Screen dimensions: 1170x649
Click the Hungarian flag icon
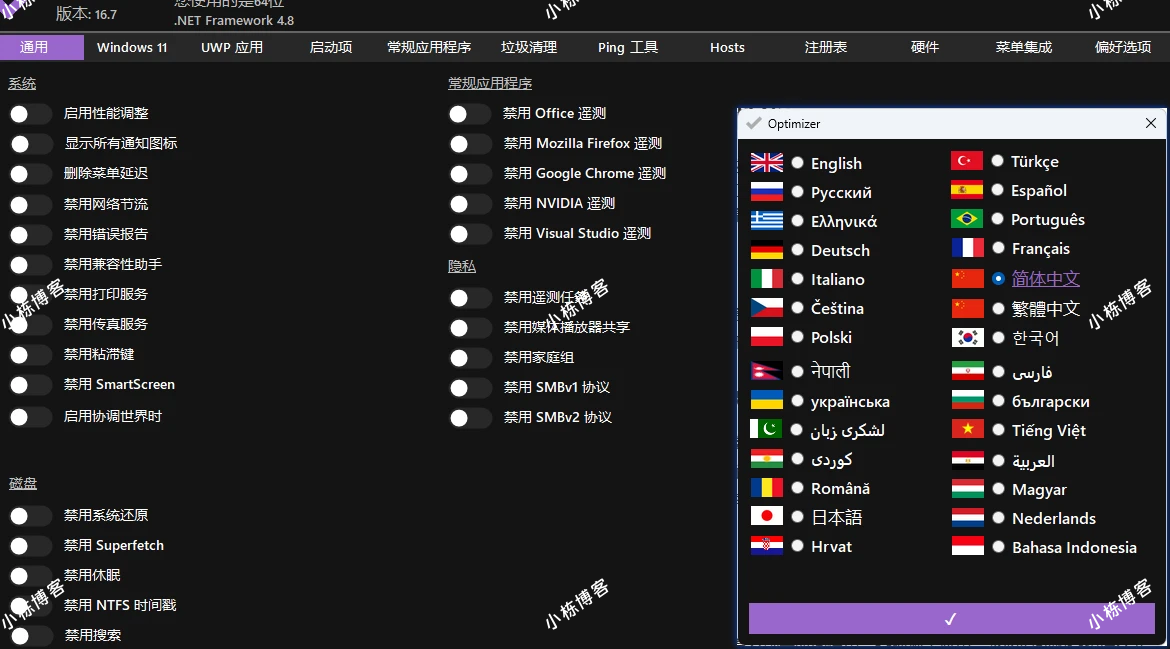click(x=967, y=489)
